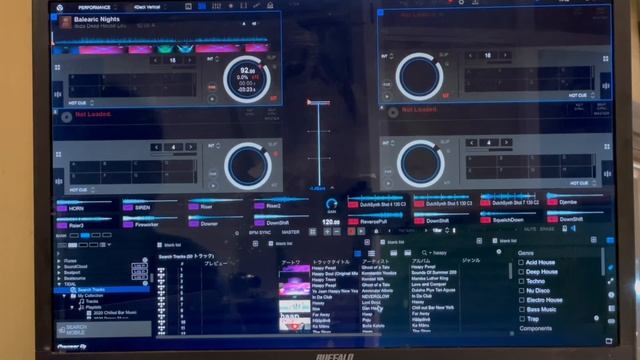
Task: Check the Deep House genre checkbox
Action: click(x=521, y=272)
